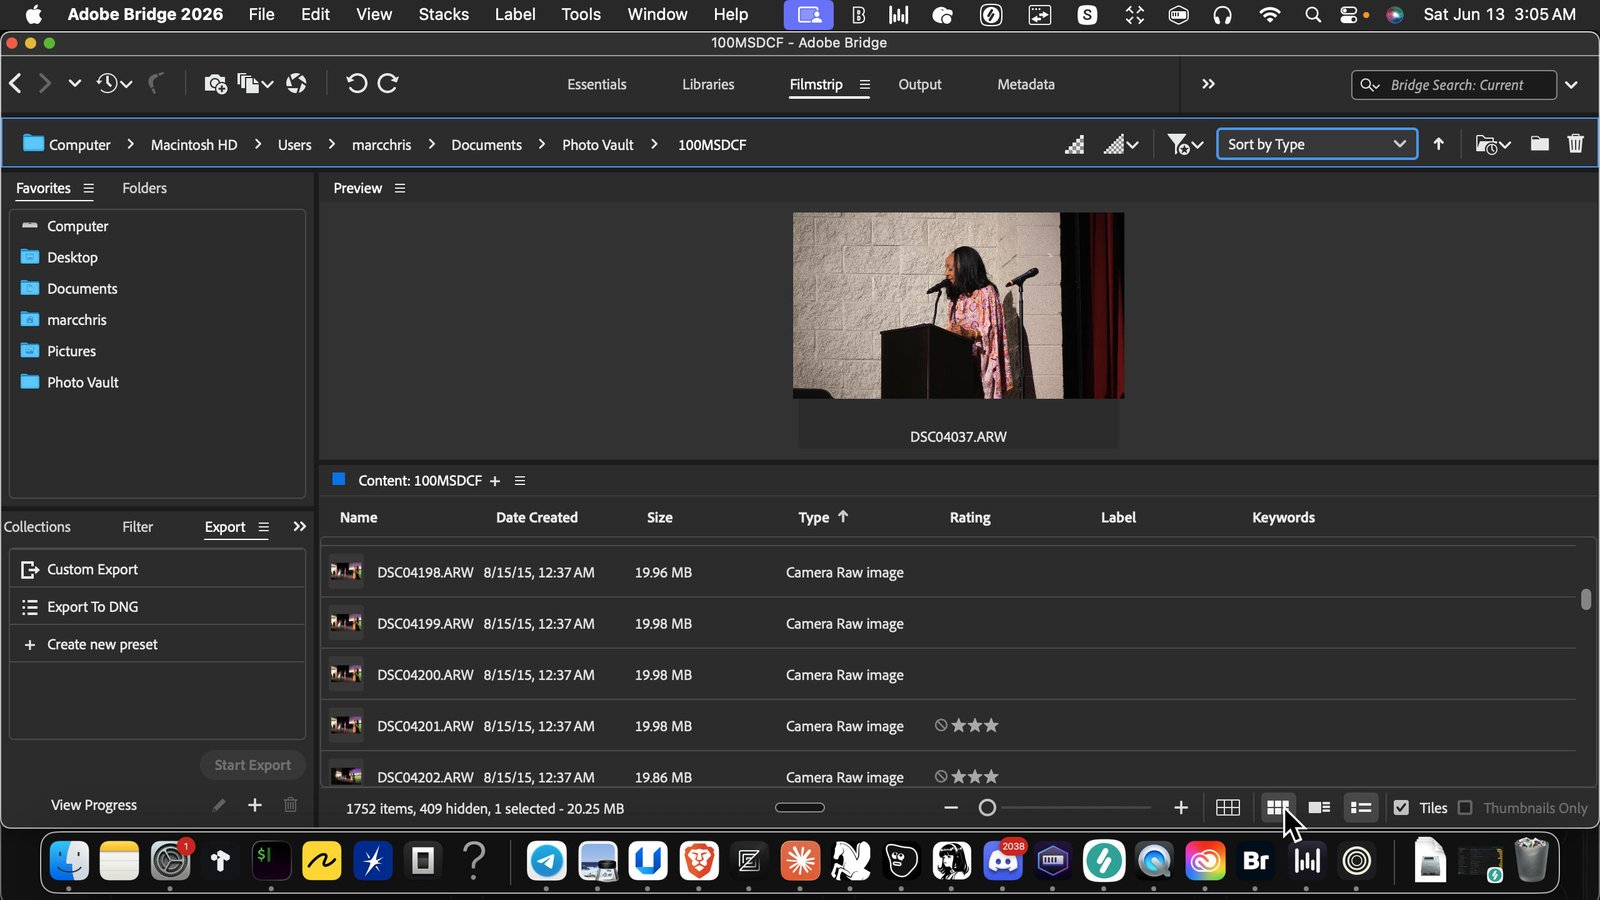Rotate 90 degrees counterclockwise

357,84
